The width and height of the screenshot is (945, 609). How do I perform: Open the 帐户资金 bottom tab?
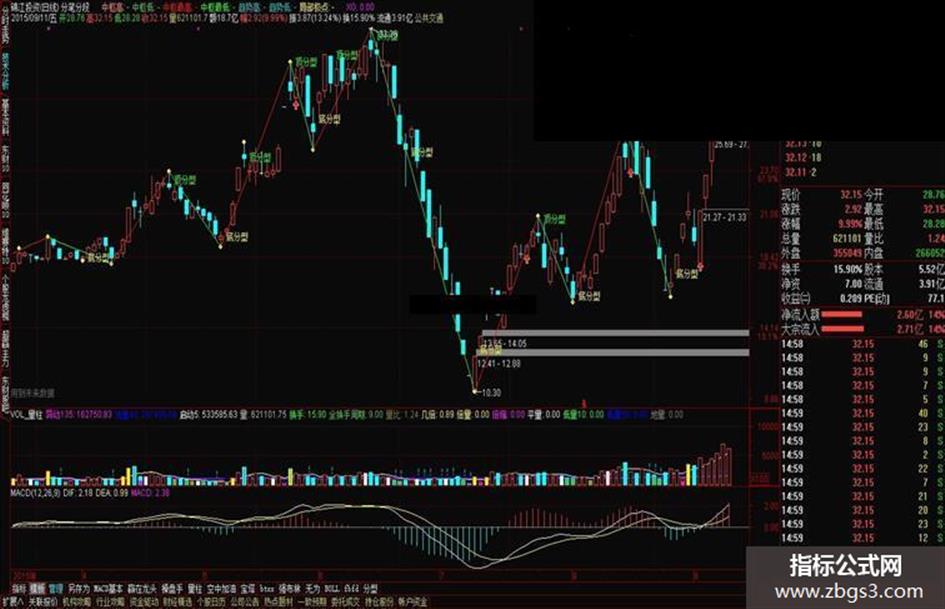click(x=413, y=602)
